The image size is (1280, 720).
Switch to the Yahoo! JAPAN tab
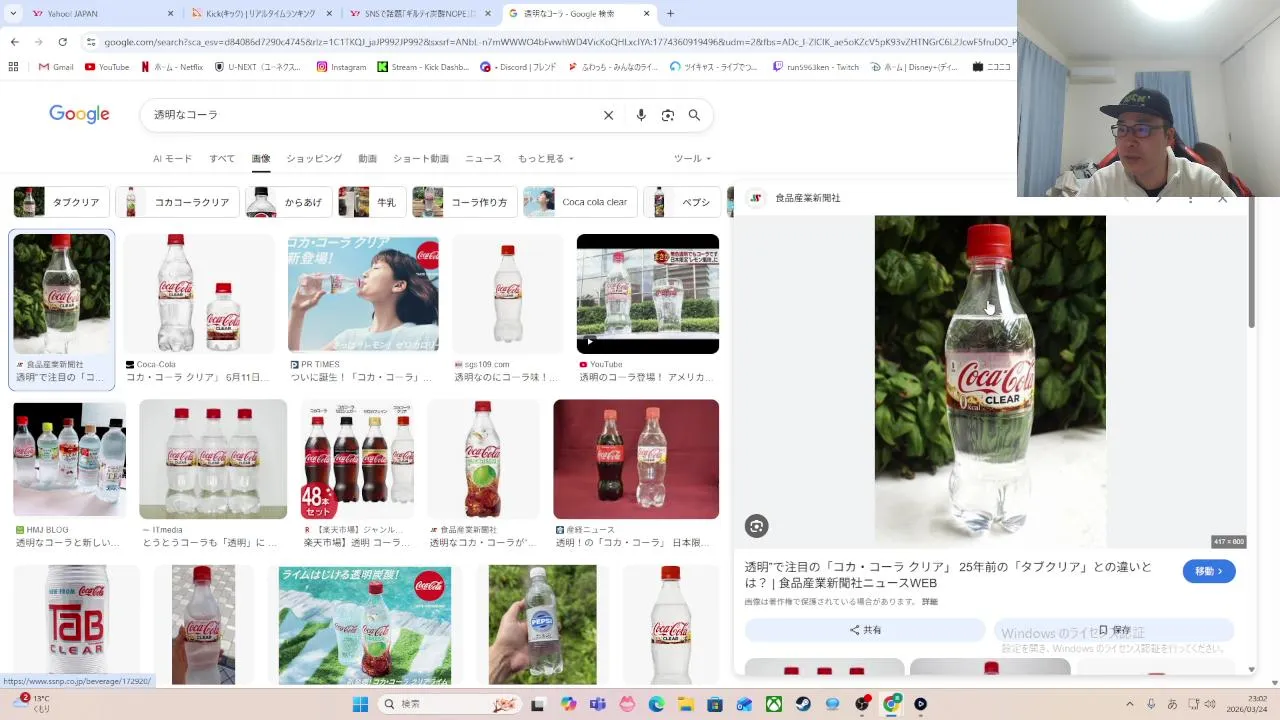(102, 14)
